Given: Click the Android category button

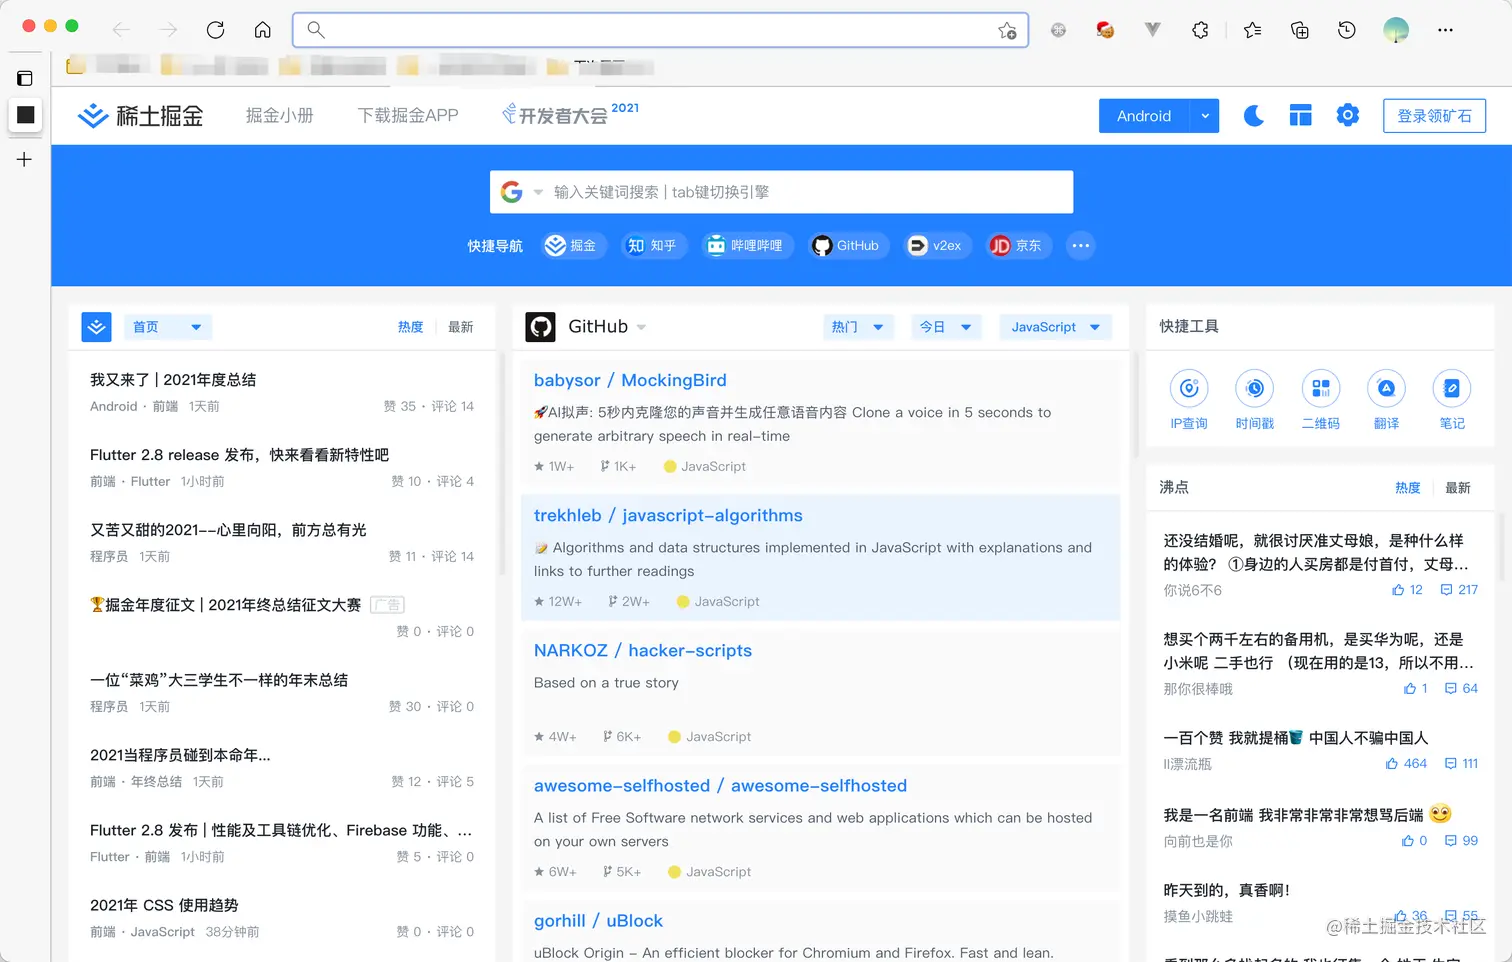Looking at the screenshot, I should (1144, 116).
